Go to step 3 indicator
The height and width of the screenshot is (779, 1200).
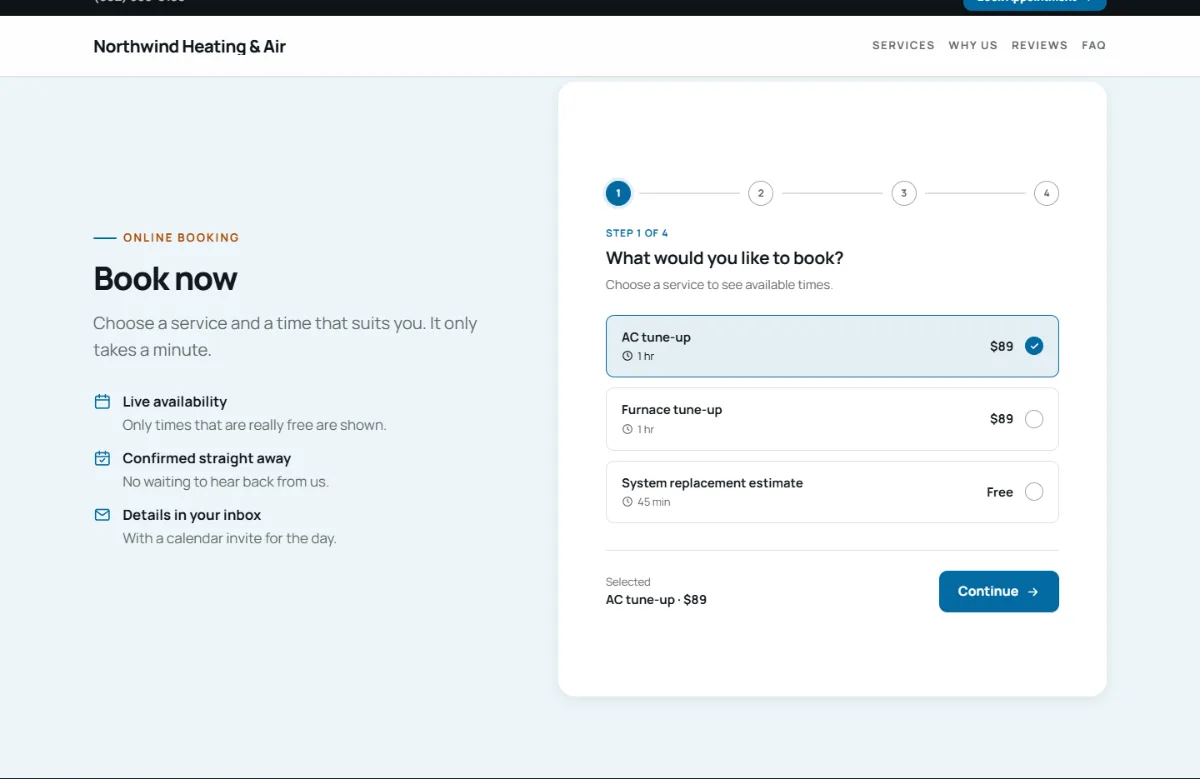click(x=904, y=193)
